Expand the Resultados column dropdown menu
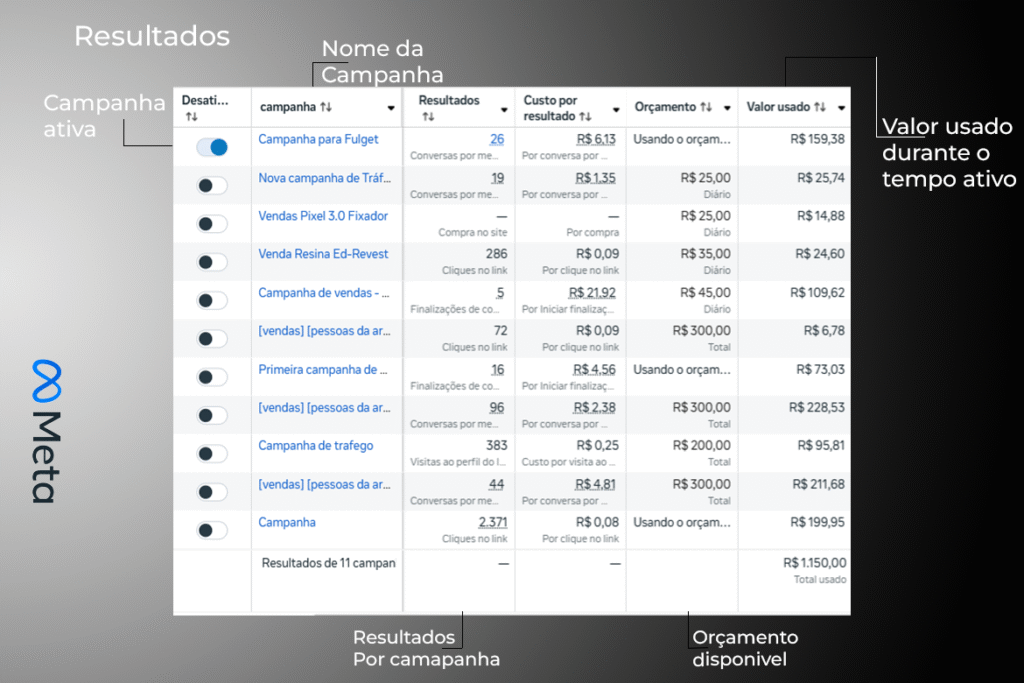1024x683 pixels. pyautogui.click(x=504, y=108)
